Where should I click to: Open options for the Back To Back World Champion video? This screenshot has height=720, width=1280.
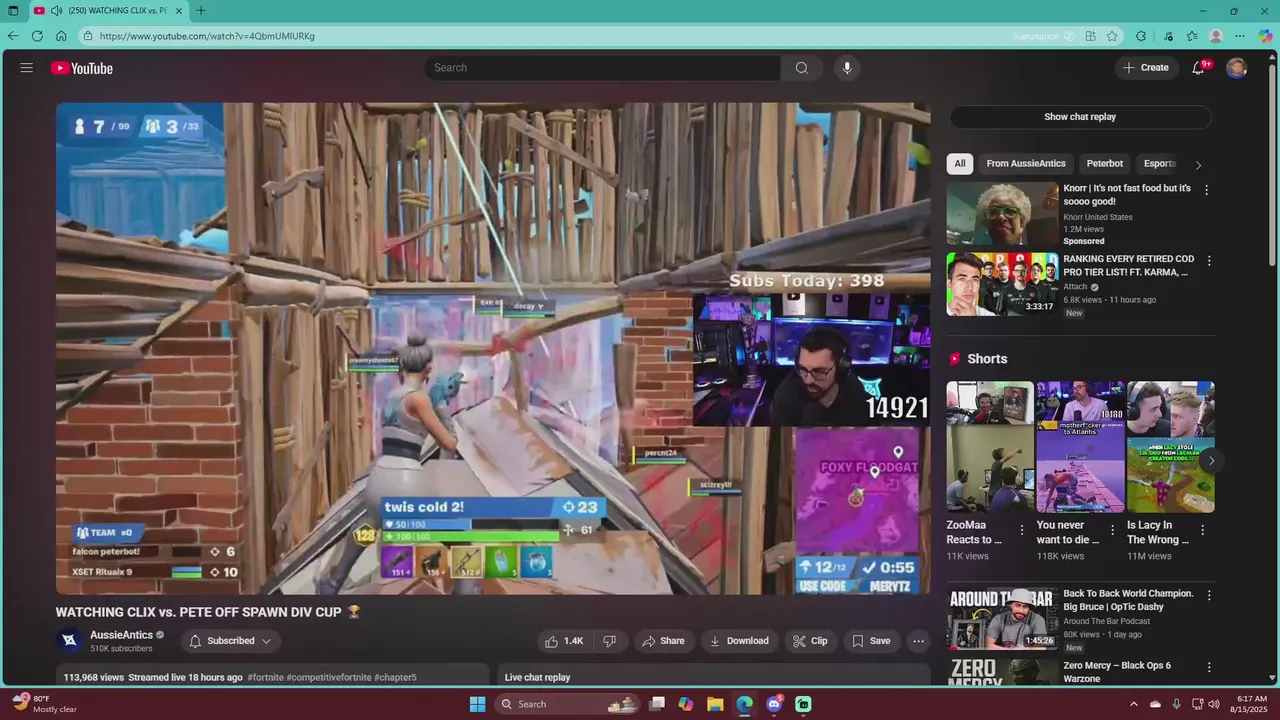pos(1209,595)
